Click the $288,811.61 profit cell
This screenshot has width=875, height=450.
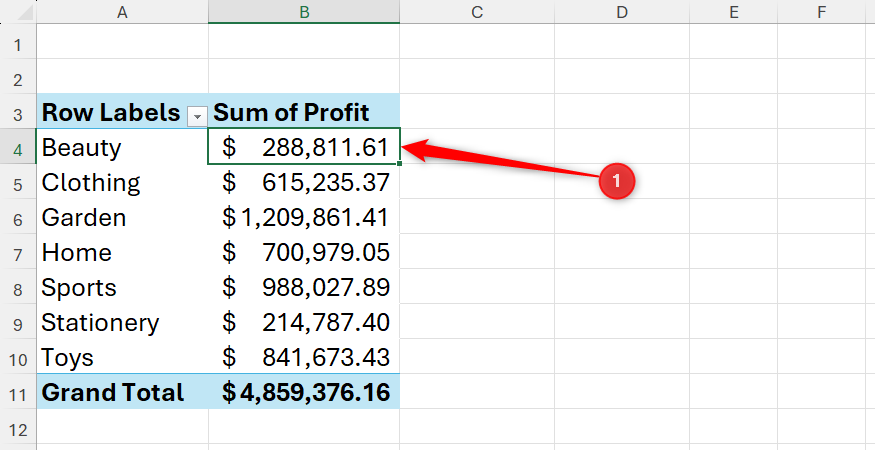304,146
